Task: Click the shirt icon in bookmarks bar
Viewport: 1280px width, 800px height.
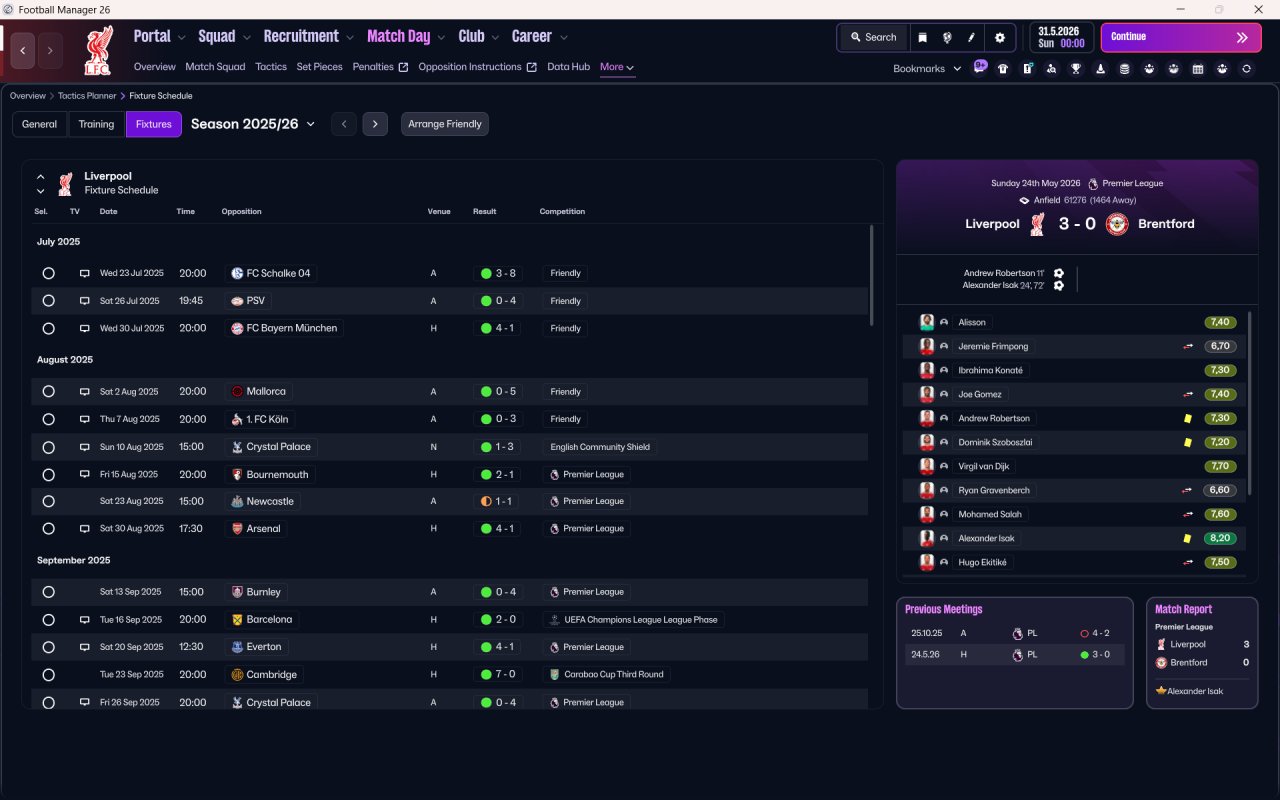Action: click(1003, 69)
